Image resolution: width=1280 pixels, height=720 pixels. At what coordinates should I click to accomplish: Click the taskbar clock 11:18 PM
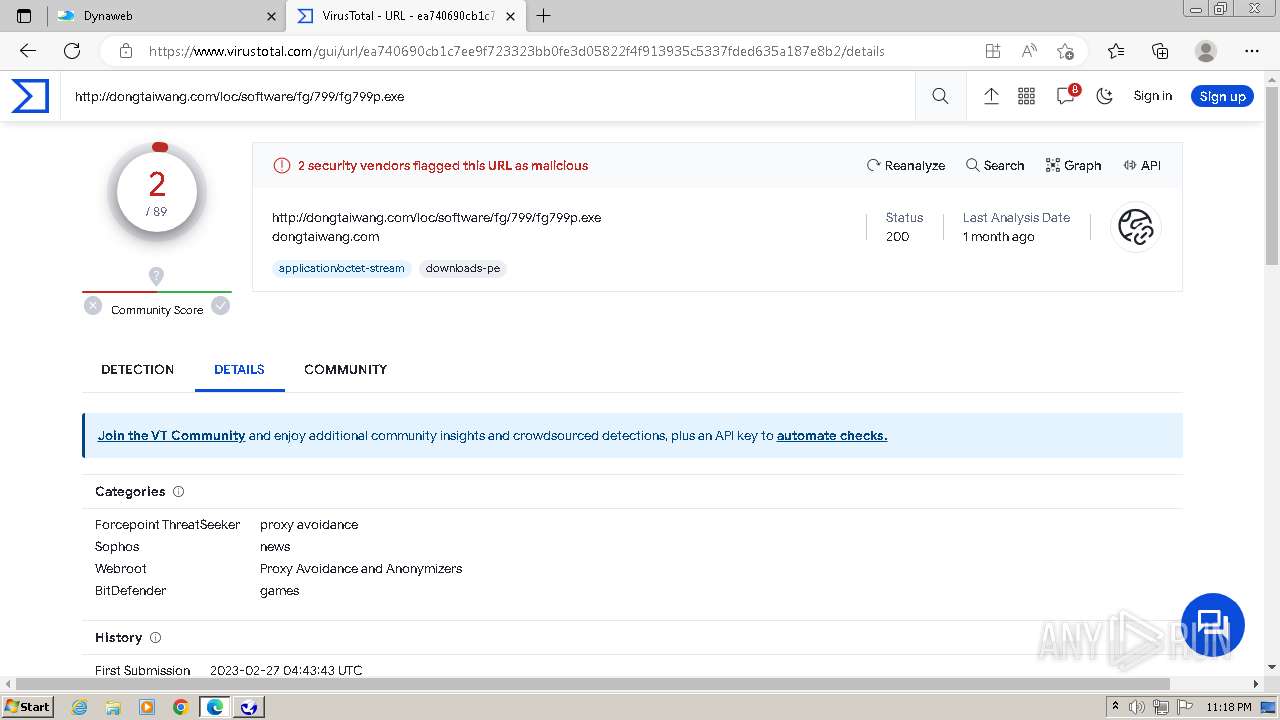click(x=1229, y=707)
